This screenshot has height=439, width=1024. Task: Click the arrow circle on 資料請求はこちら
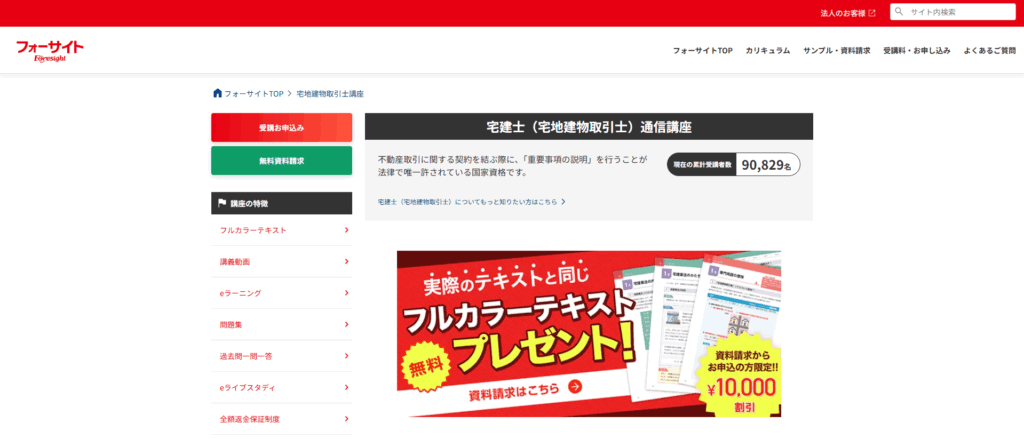tap(575, 387)
